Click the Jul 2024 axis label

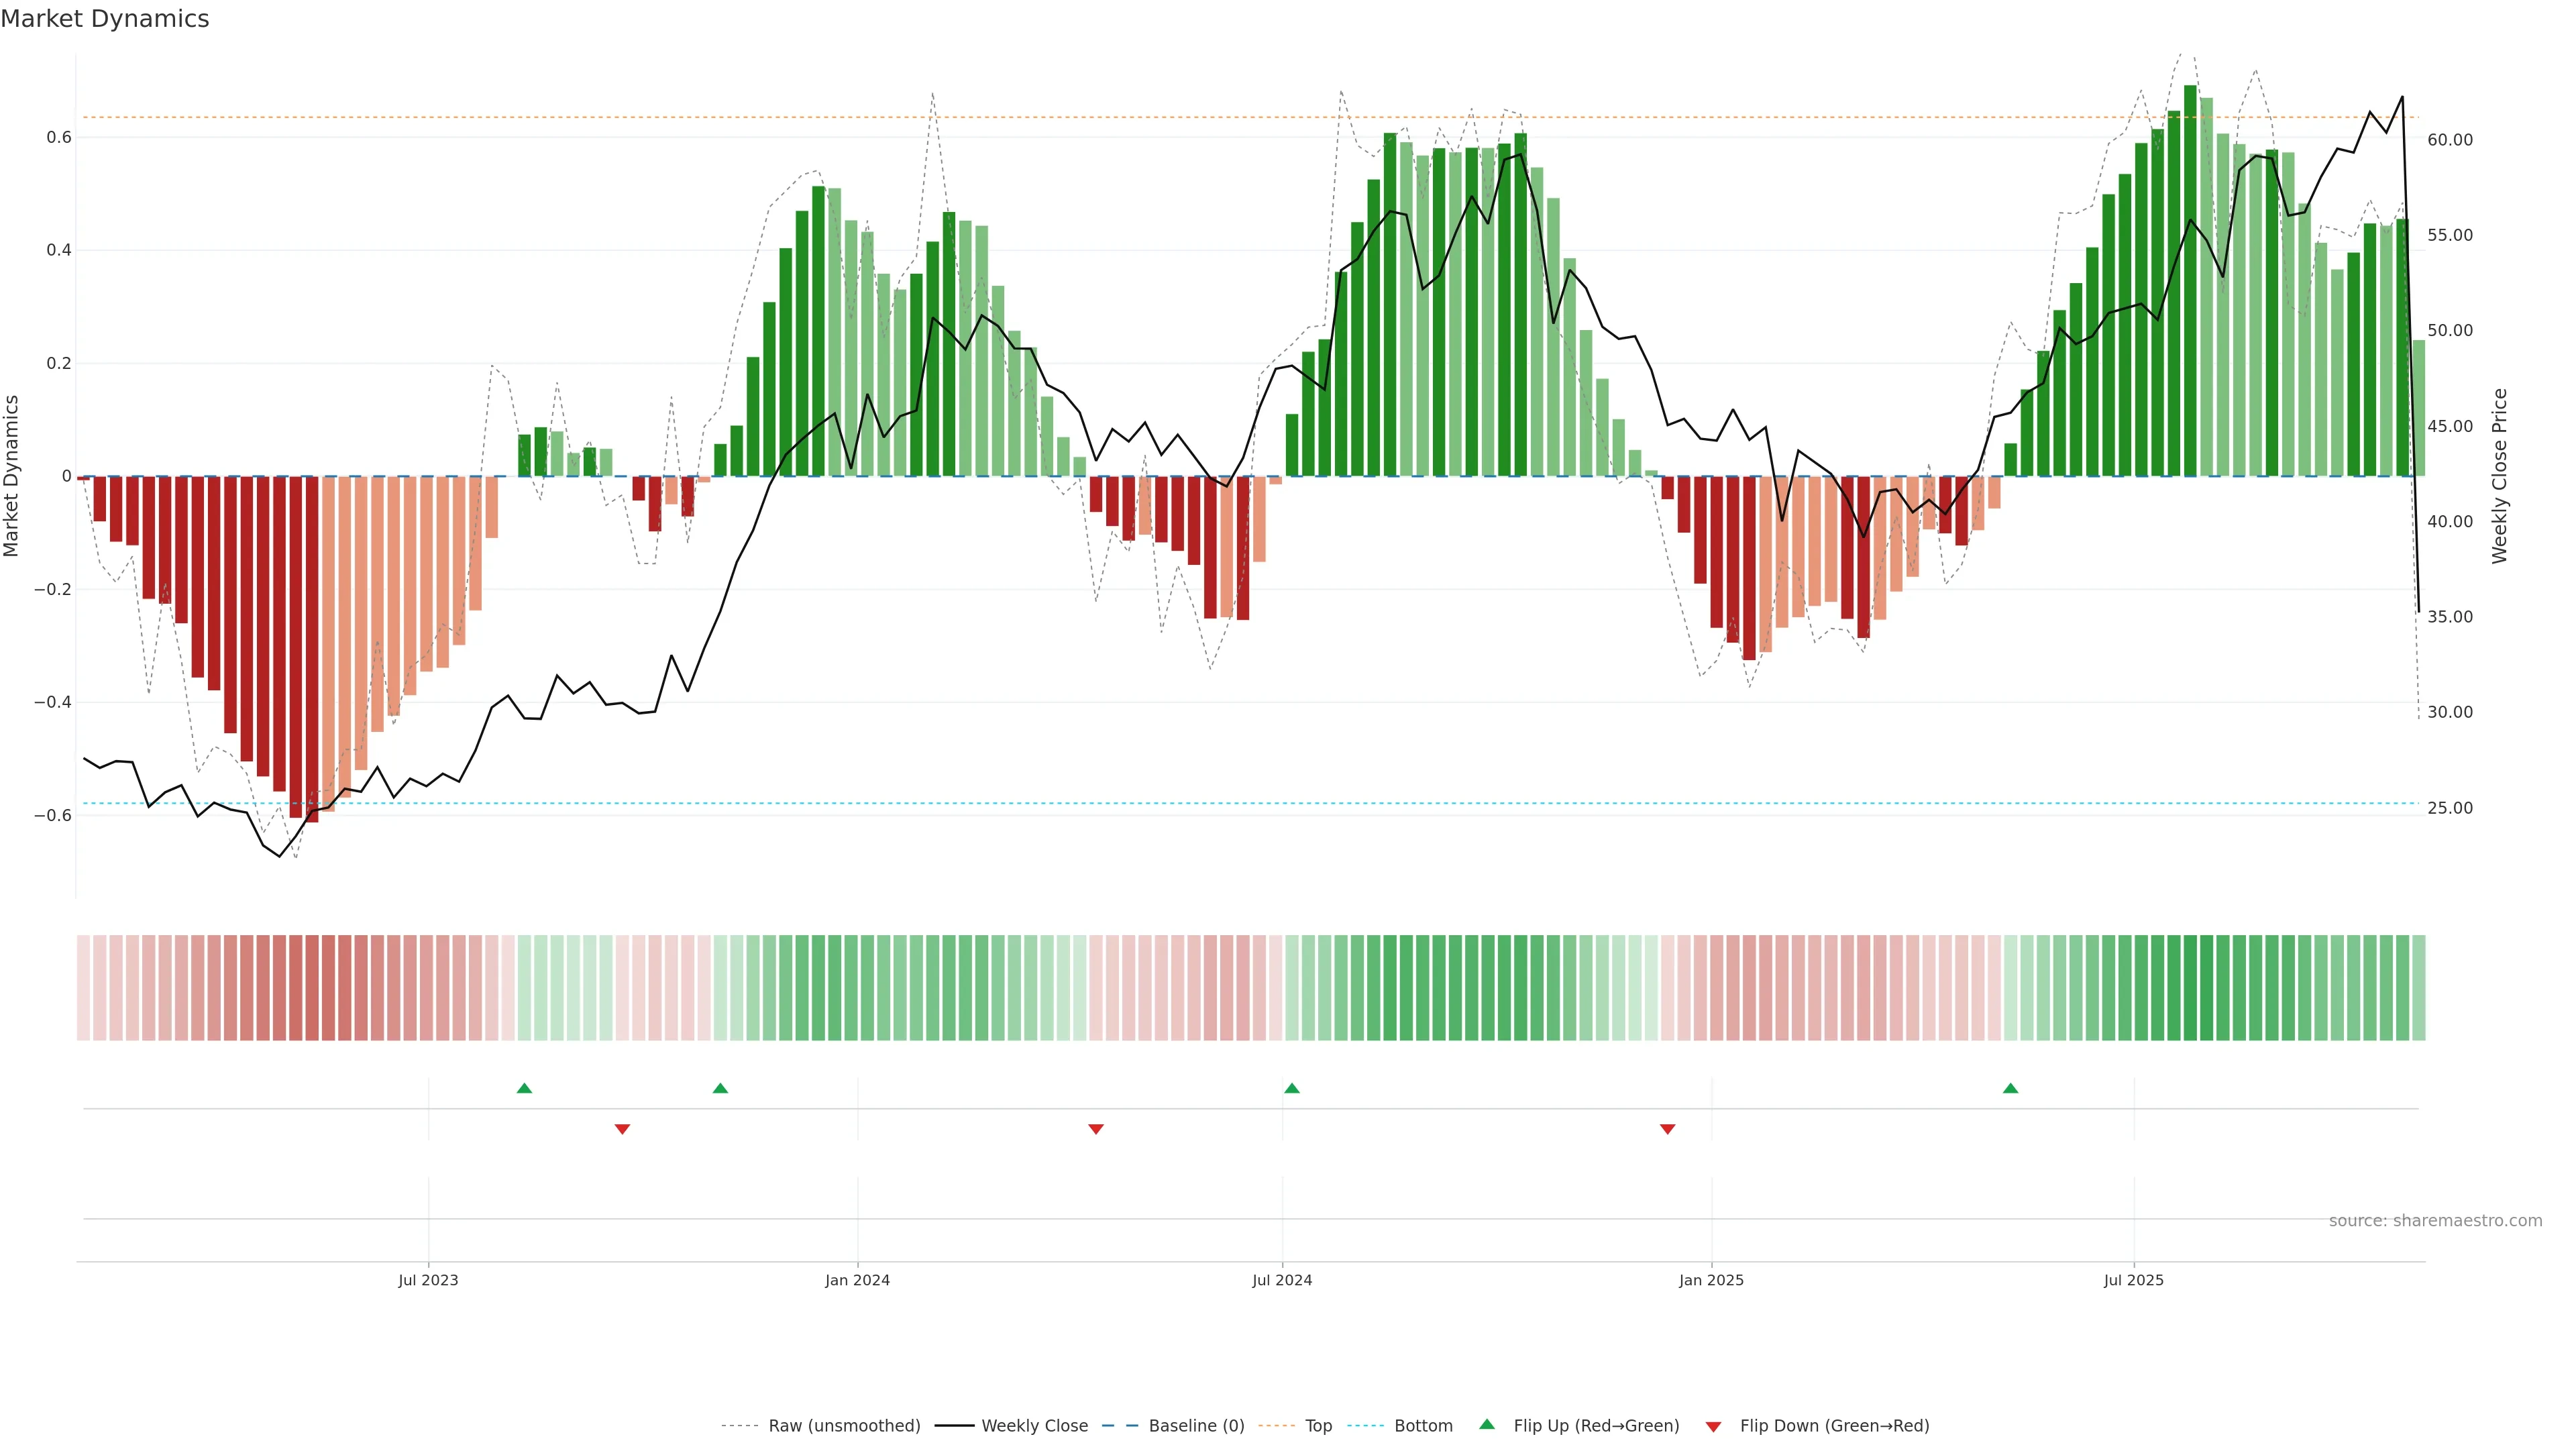coord(1282,1280)
